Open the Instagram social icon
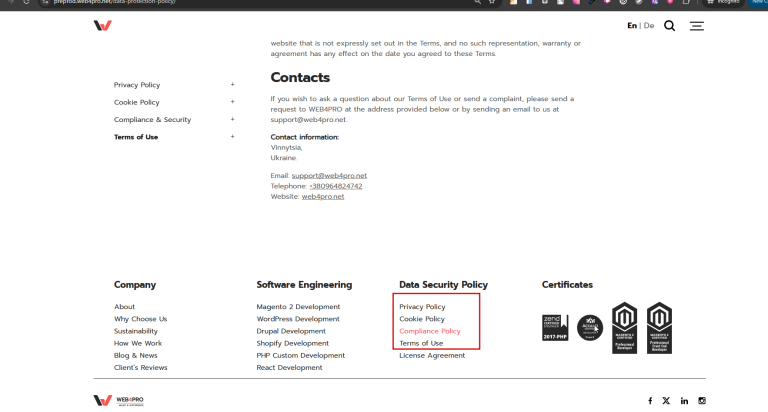The image size is (768, 412). (x=702, y=401)
